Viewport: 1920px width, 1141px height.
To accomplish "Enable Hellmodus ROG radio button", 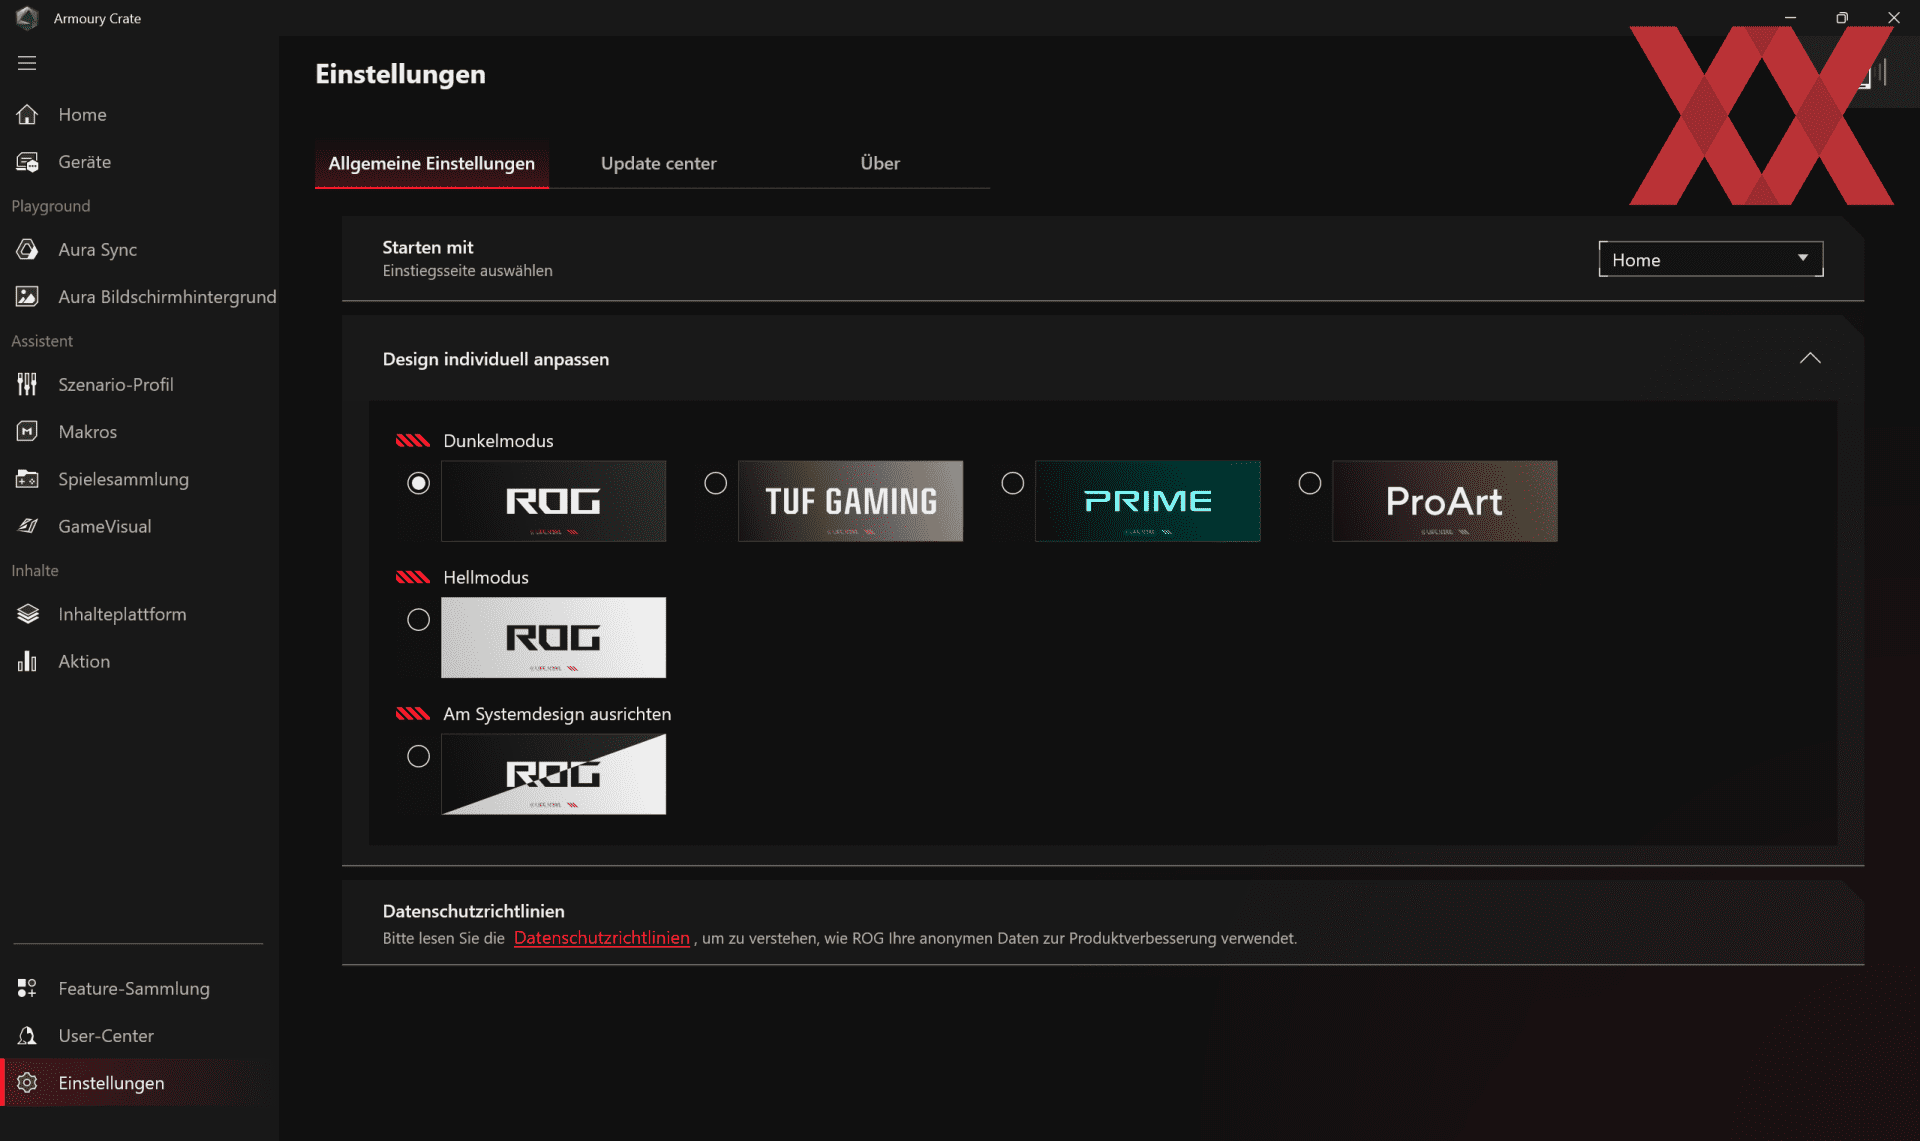I will tap(419, 620).
